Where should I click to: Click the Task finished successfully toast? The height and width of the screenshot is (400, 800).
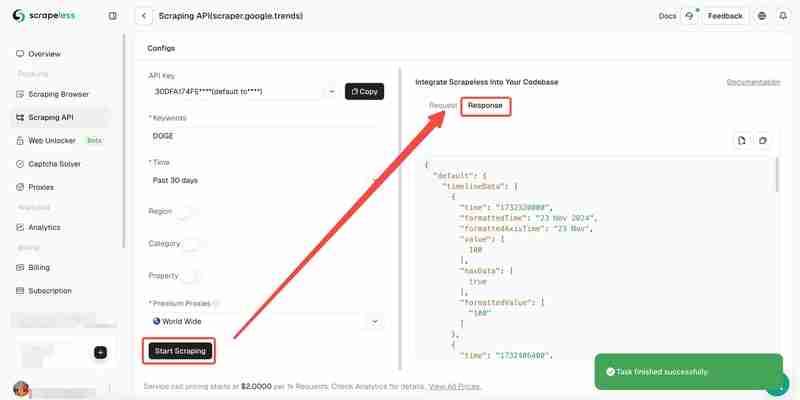688,372
